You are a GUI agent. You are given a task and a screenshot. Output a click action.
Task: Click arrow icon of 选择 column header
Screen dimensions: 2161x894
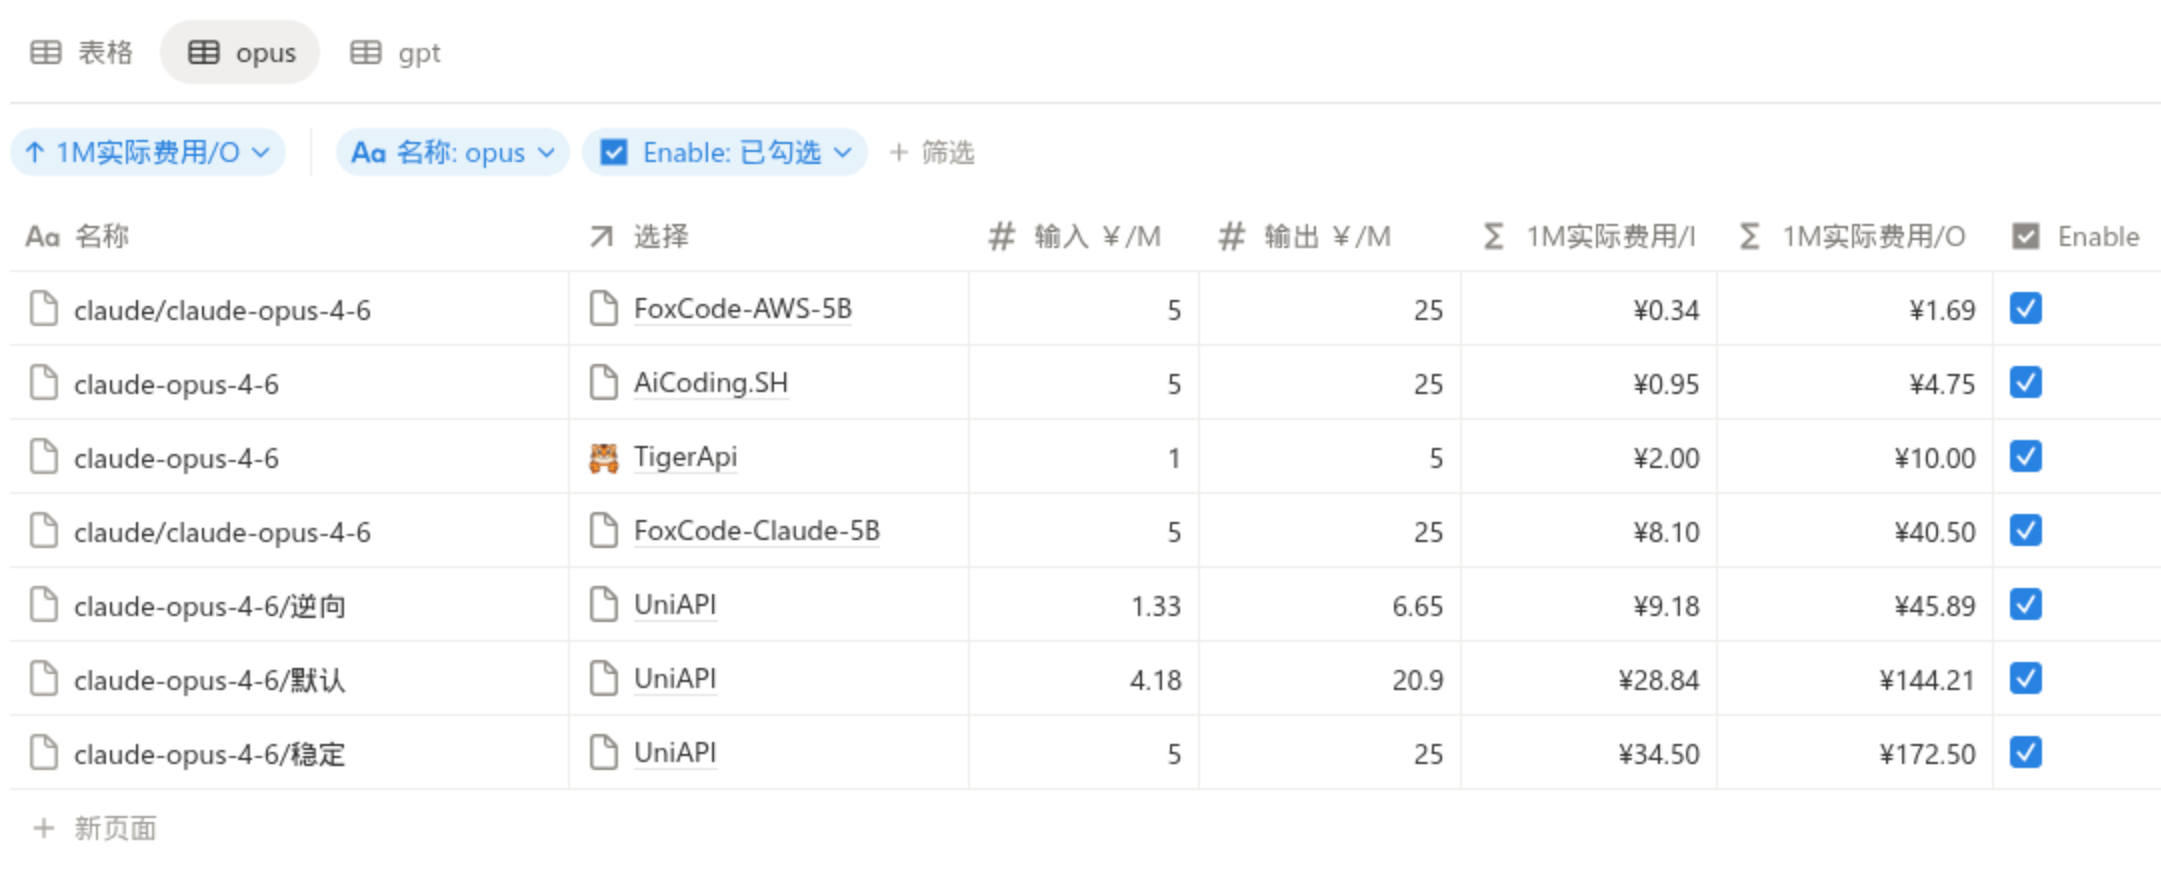601,237
